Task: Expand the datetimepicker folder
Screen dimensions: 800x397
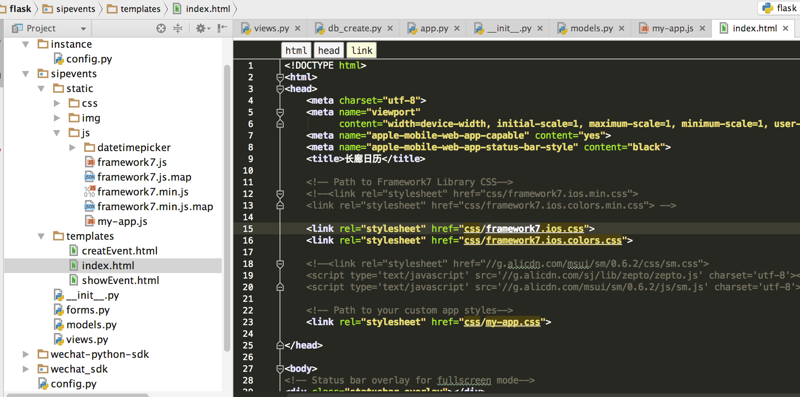Action: point(72,147)
